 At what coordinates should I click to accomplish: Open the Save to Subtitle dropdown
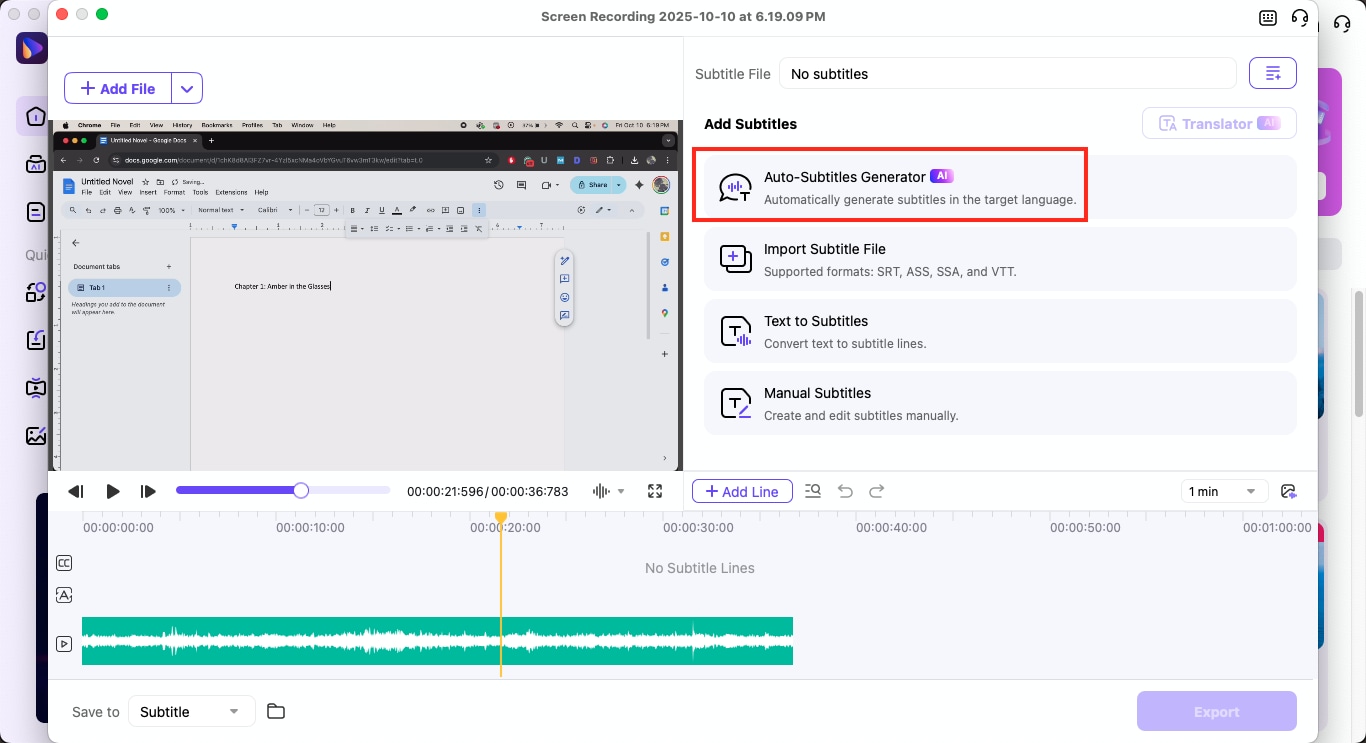click(x=191, y=711)
